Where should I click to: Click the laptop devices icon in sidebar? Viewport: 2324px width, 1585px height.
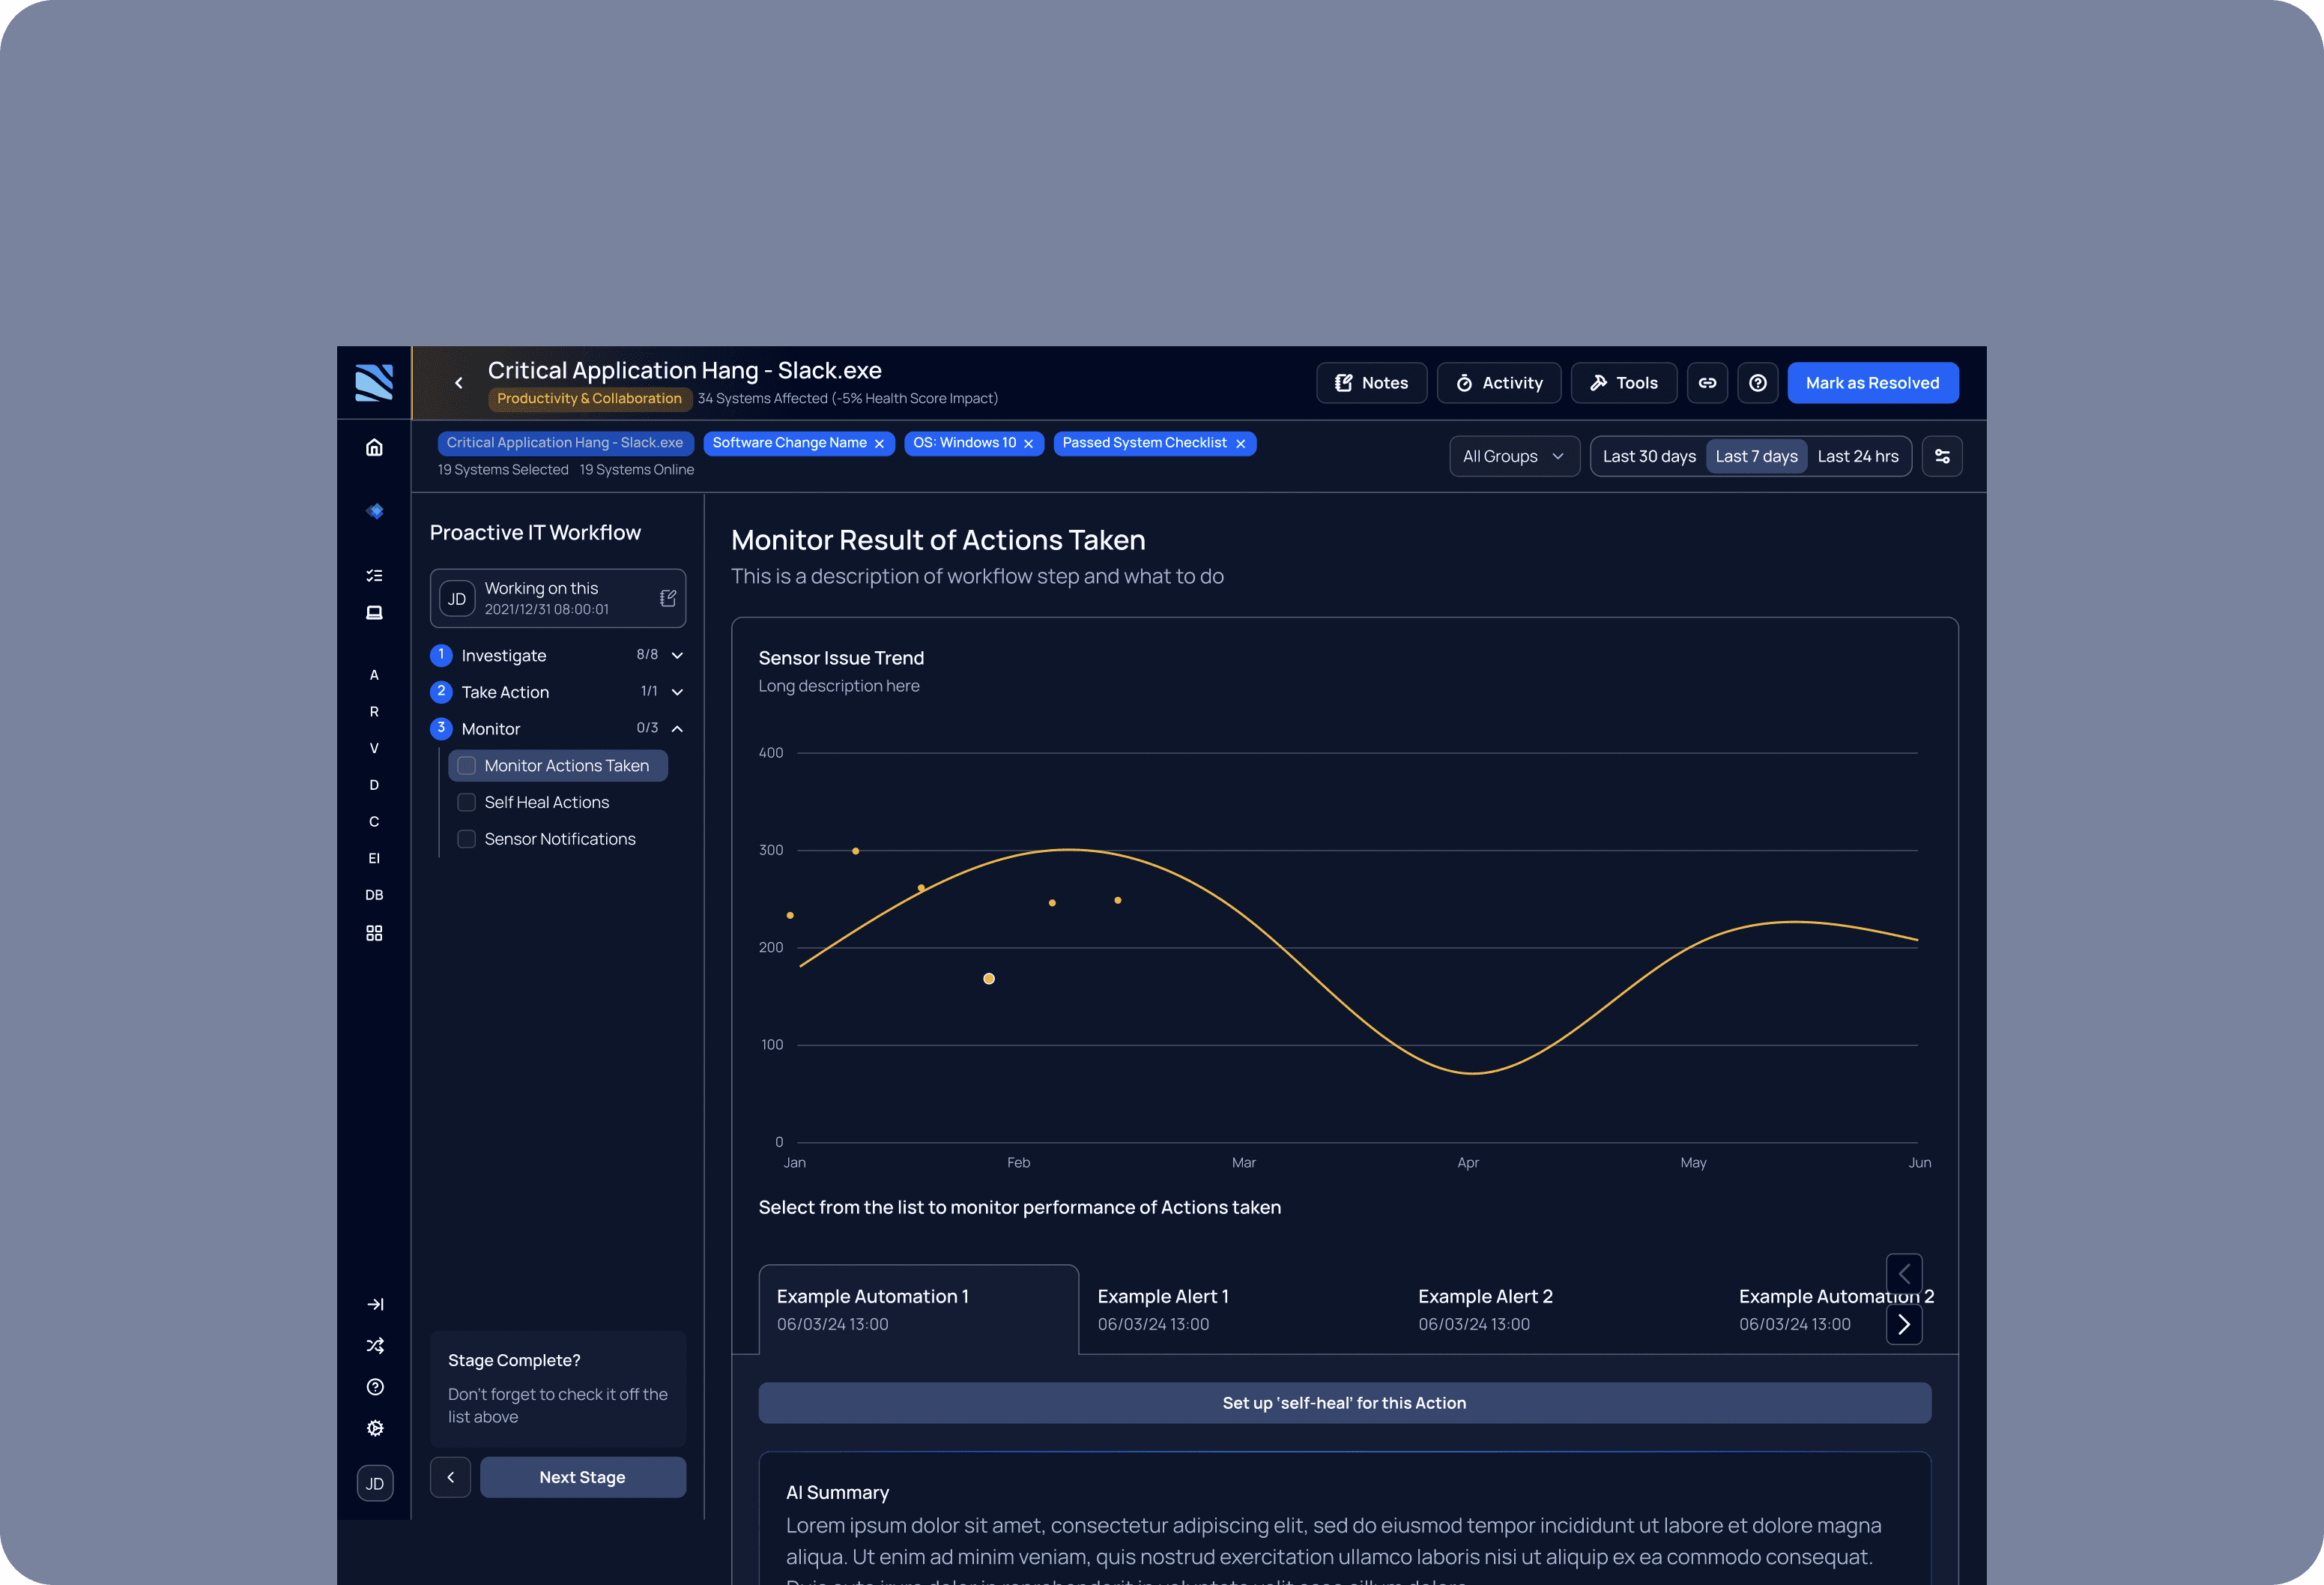point(374,612)
